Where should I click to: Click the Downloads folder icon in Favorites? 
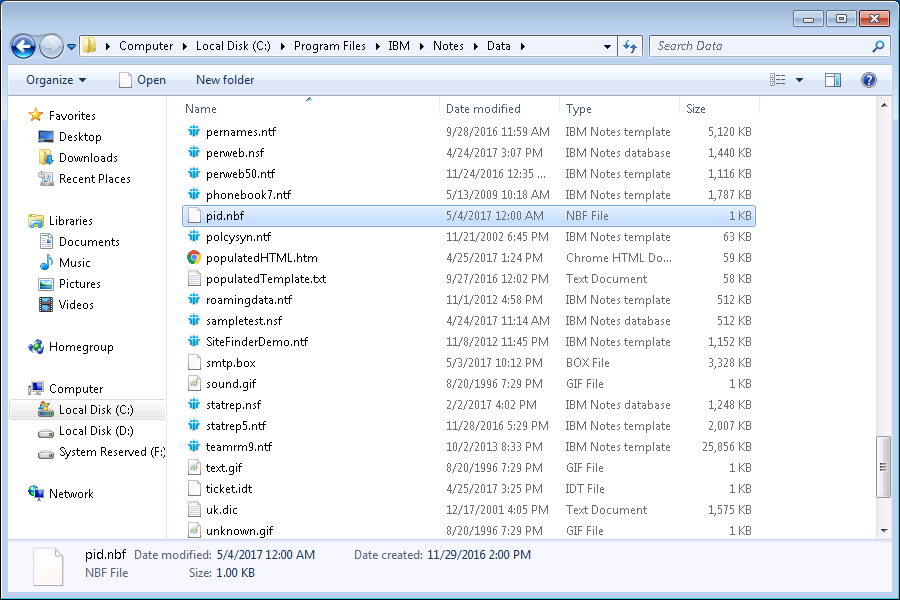(46, 158)
